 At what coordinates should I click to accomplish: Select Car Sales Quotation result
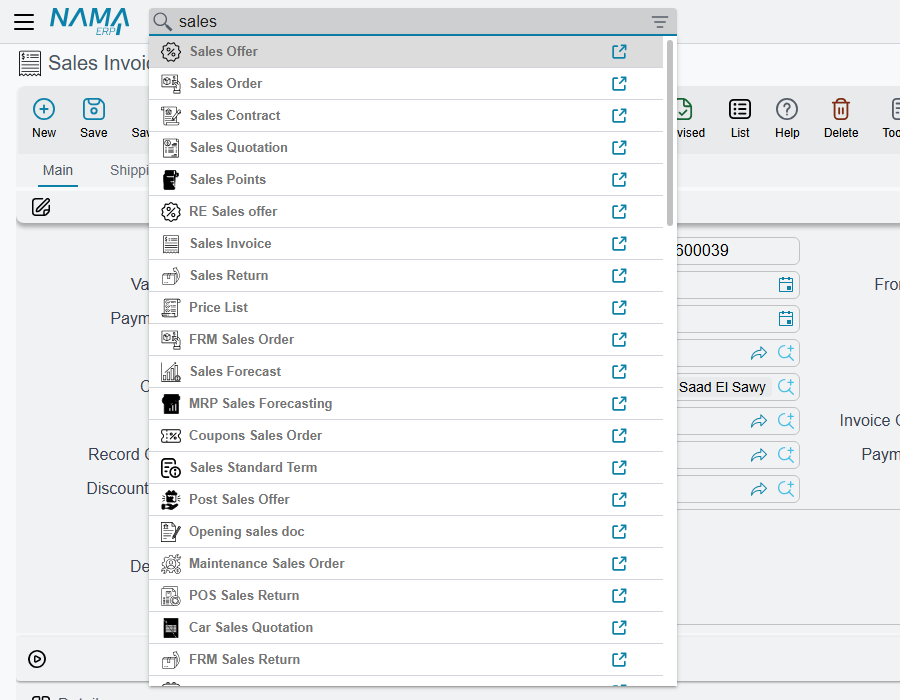point(406,628)
